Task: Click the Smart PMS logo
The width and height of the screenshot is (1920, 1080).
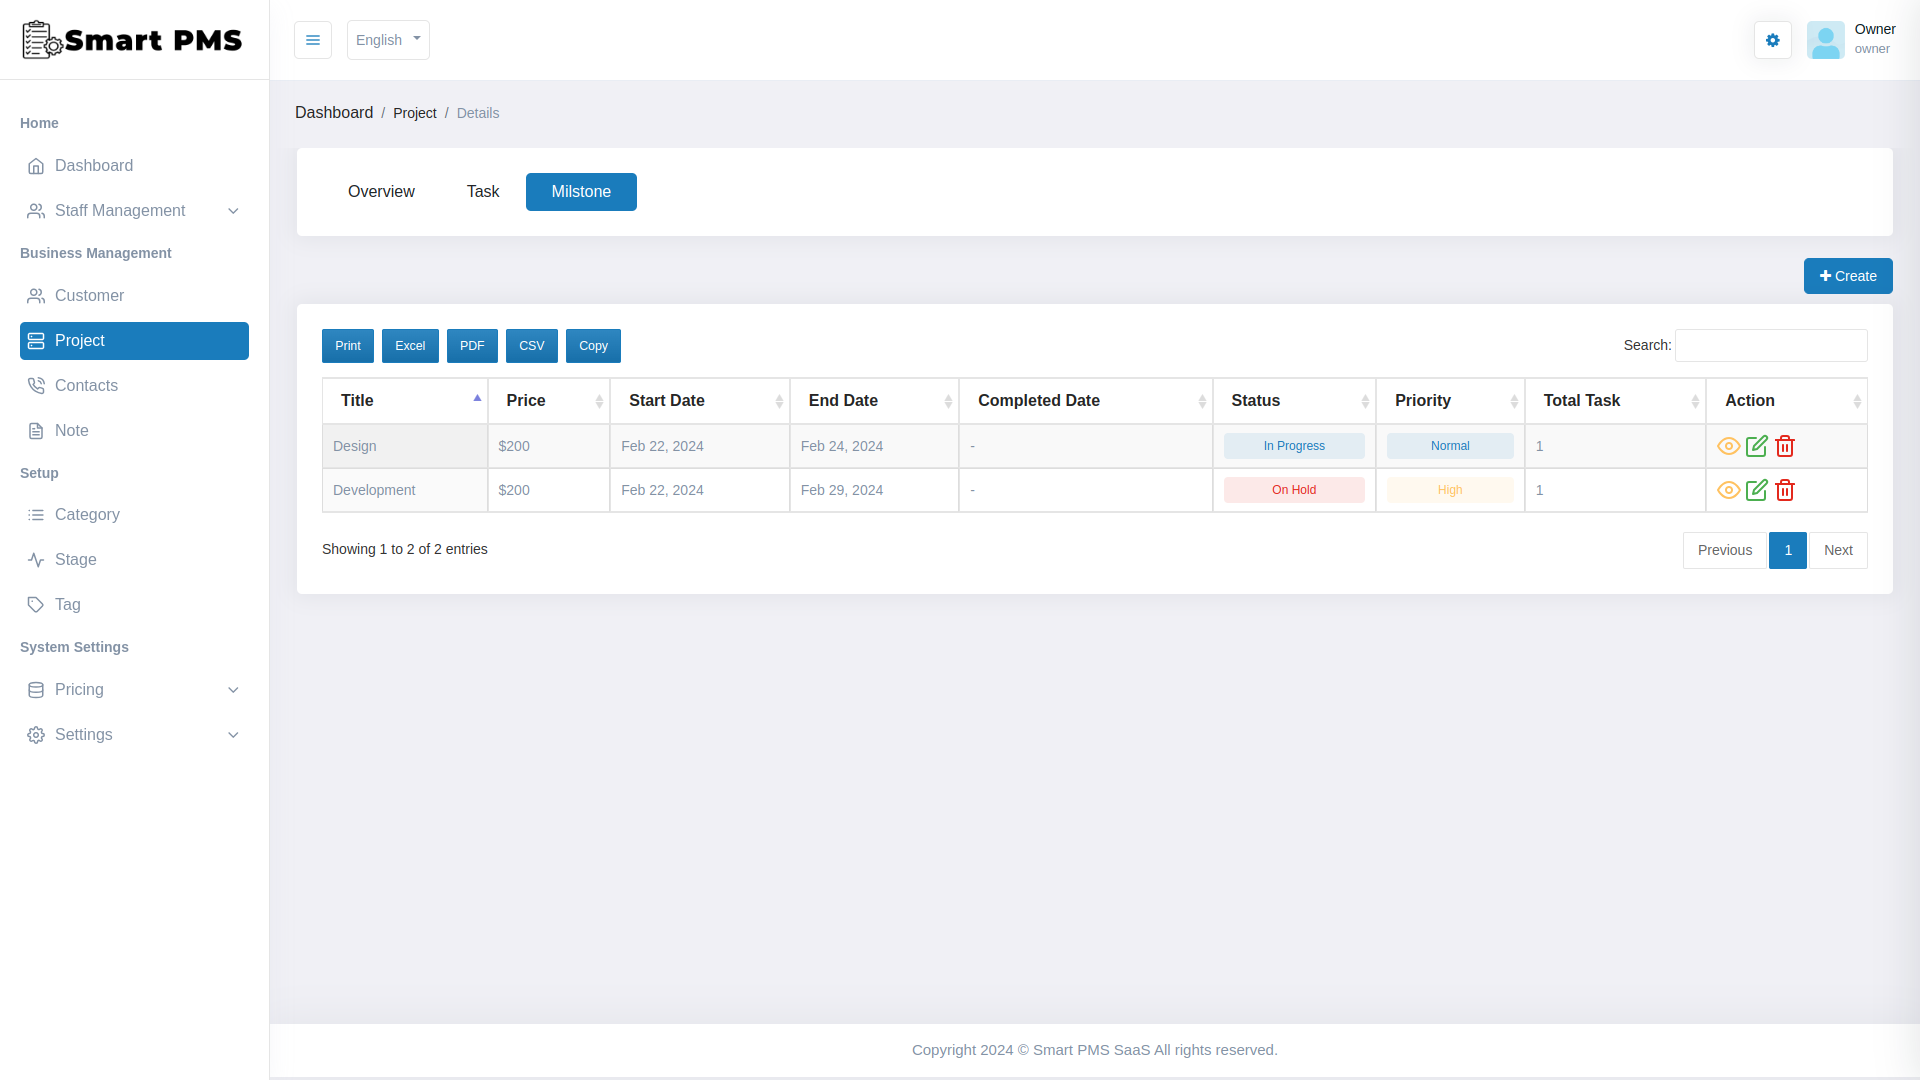Action: (131, 40)
